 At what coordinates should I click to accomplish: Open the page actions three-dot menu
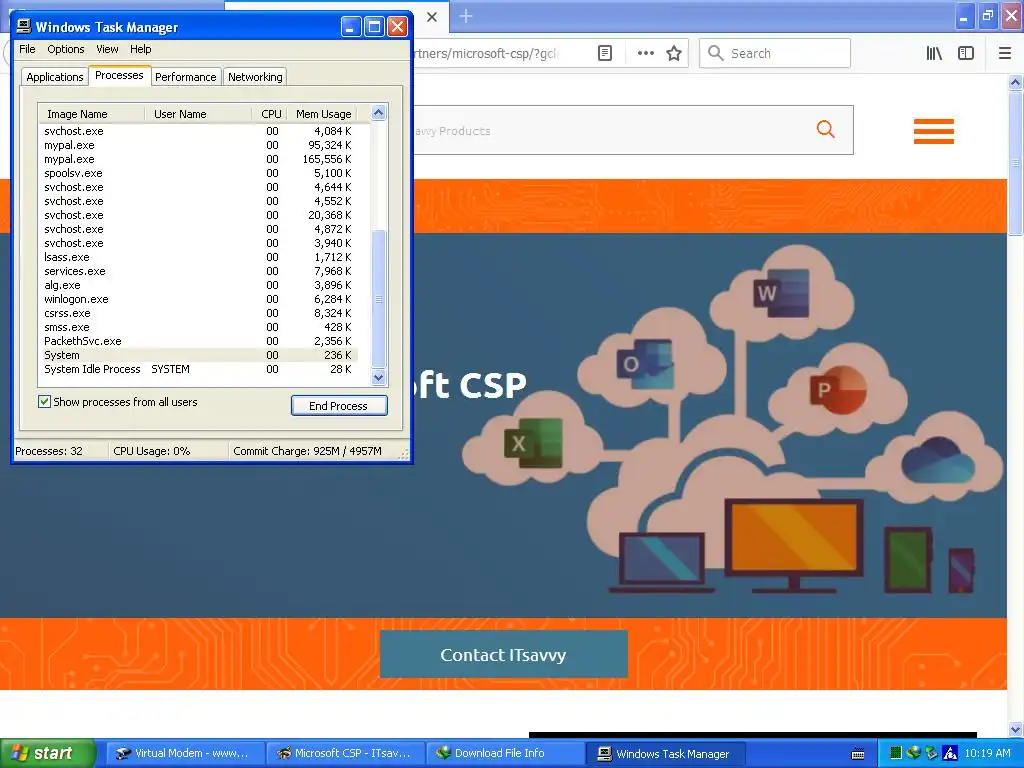[x=645, y=54]
